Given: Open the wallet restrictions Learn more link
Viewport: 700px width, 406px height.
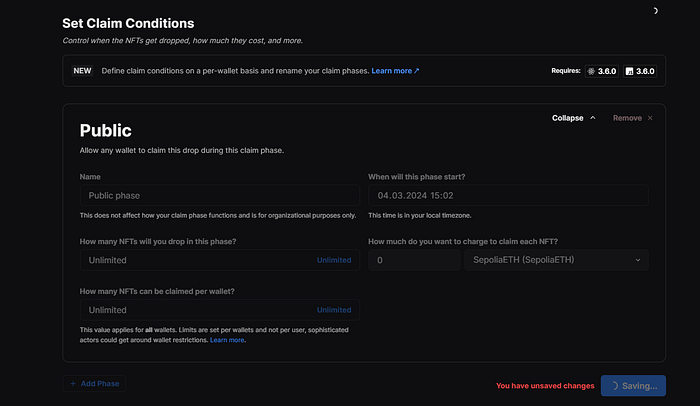Looking at the screenshot, I should 227,340.
